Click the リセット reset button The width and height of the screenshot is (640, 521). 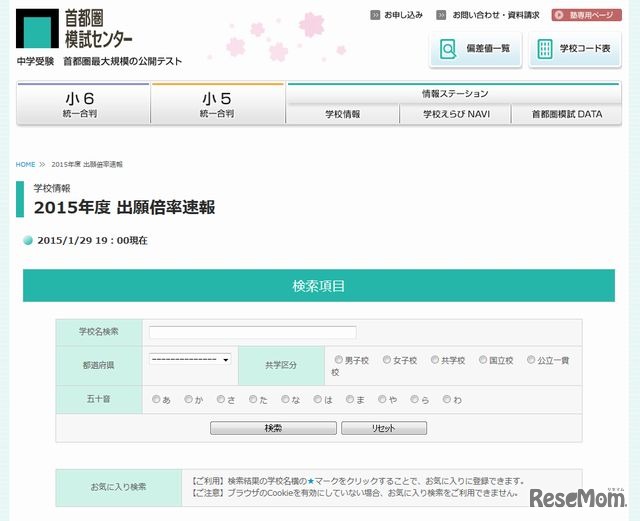tap(384, 428)
